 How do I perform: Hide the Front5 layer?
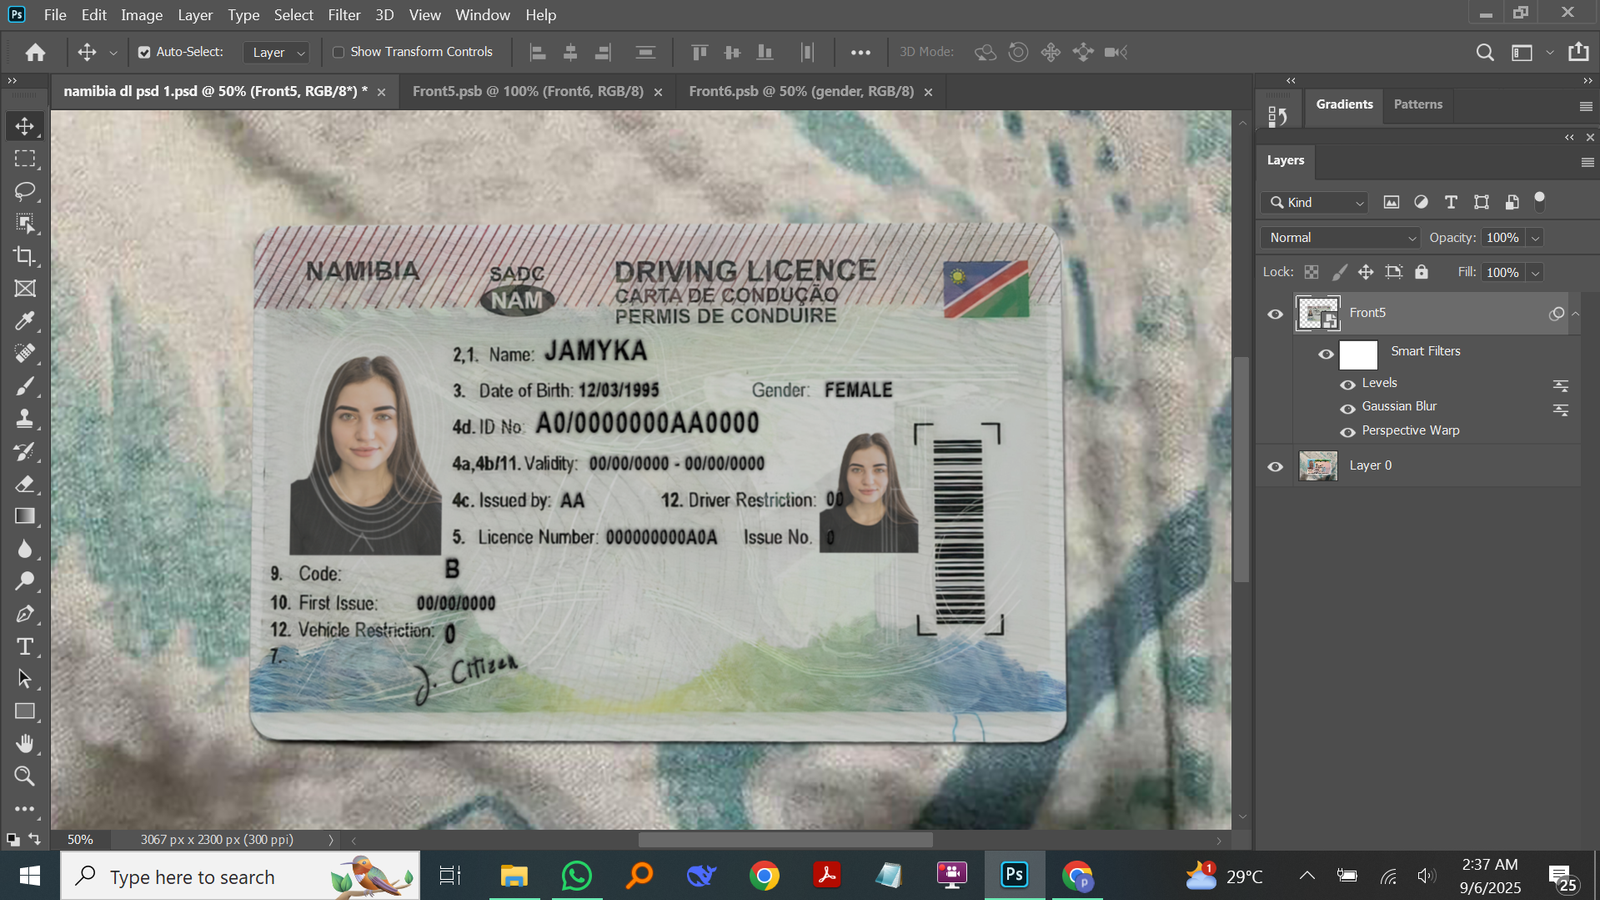(x=1275, y=314)
